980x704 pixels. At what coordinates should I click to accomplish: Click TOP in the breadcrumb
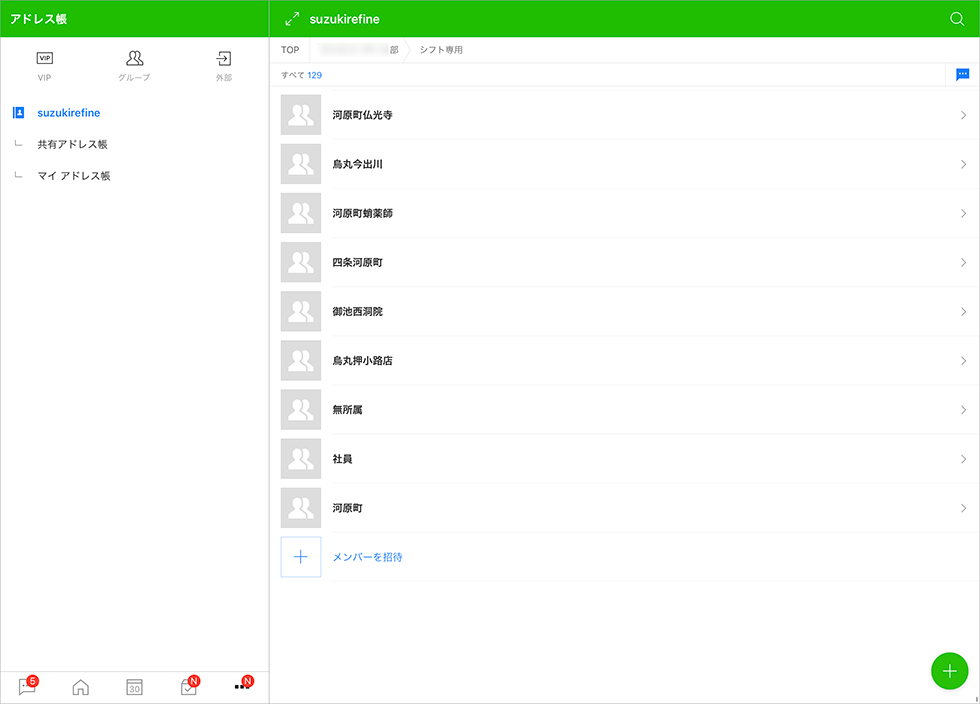tap(290, 50)
